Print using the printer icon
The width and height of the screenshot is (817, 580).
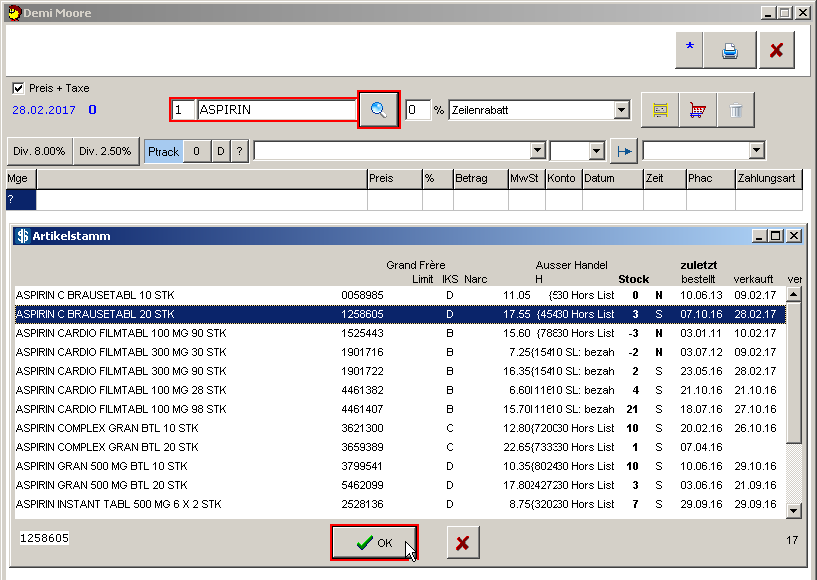point(729,50)
